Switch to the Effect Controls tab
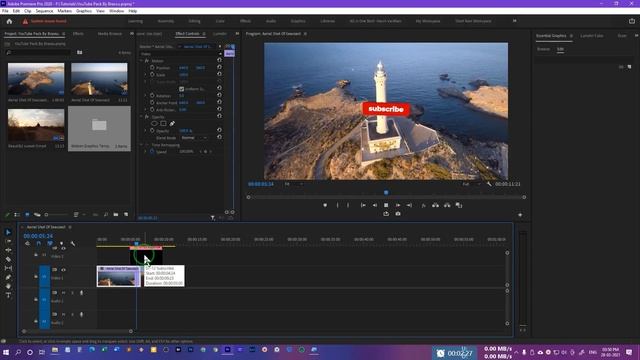This screenshot has height=360, width=640. click(x=187, y=34)
